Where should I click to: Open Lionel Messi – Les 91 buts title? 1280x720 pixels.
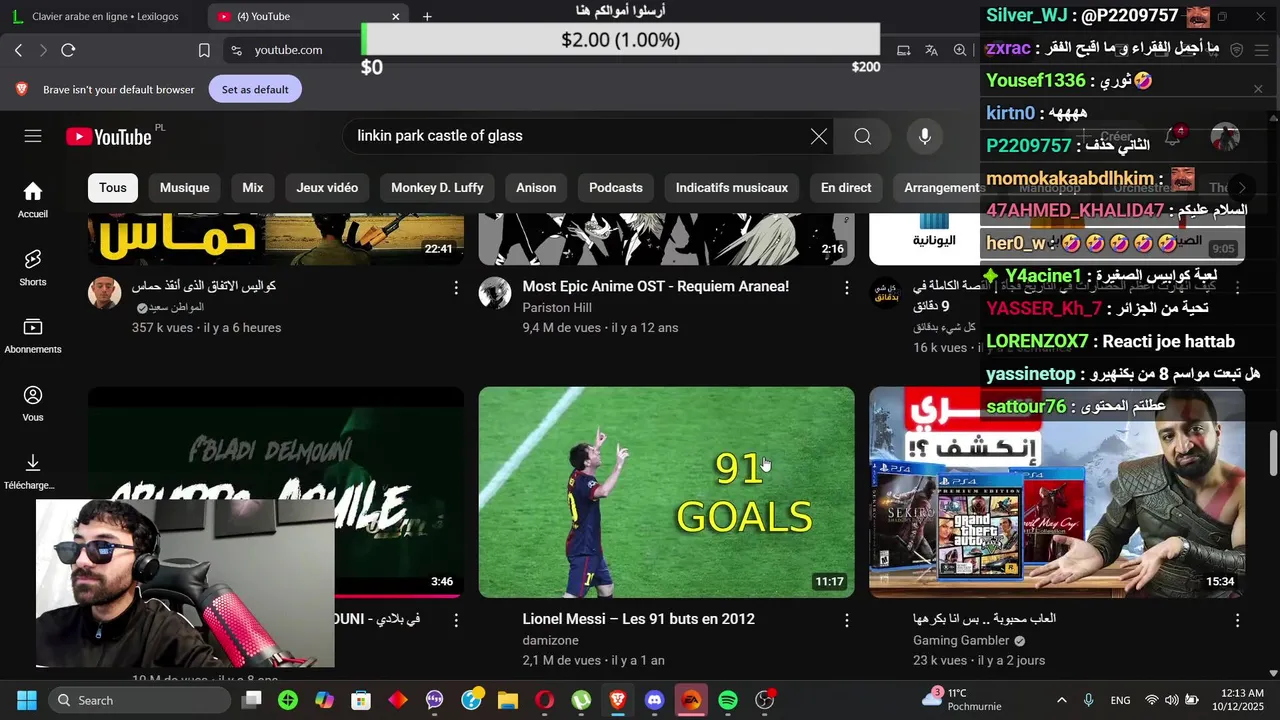pyautogui.click(x=638, y=619)
